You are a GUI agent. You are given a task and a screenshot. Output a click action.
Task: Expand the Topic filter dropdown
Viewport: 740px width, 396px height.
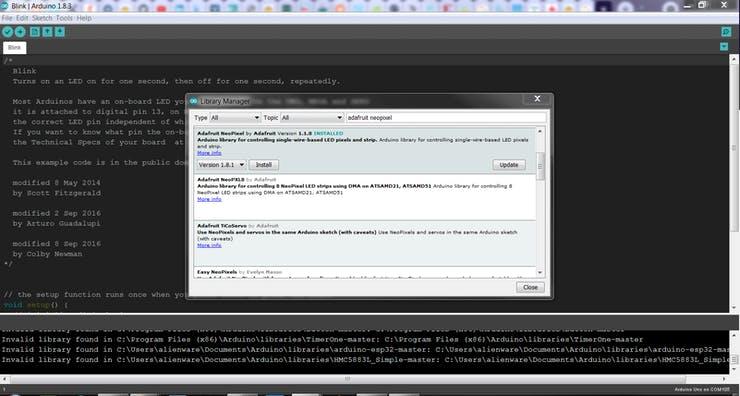point(311,118)
